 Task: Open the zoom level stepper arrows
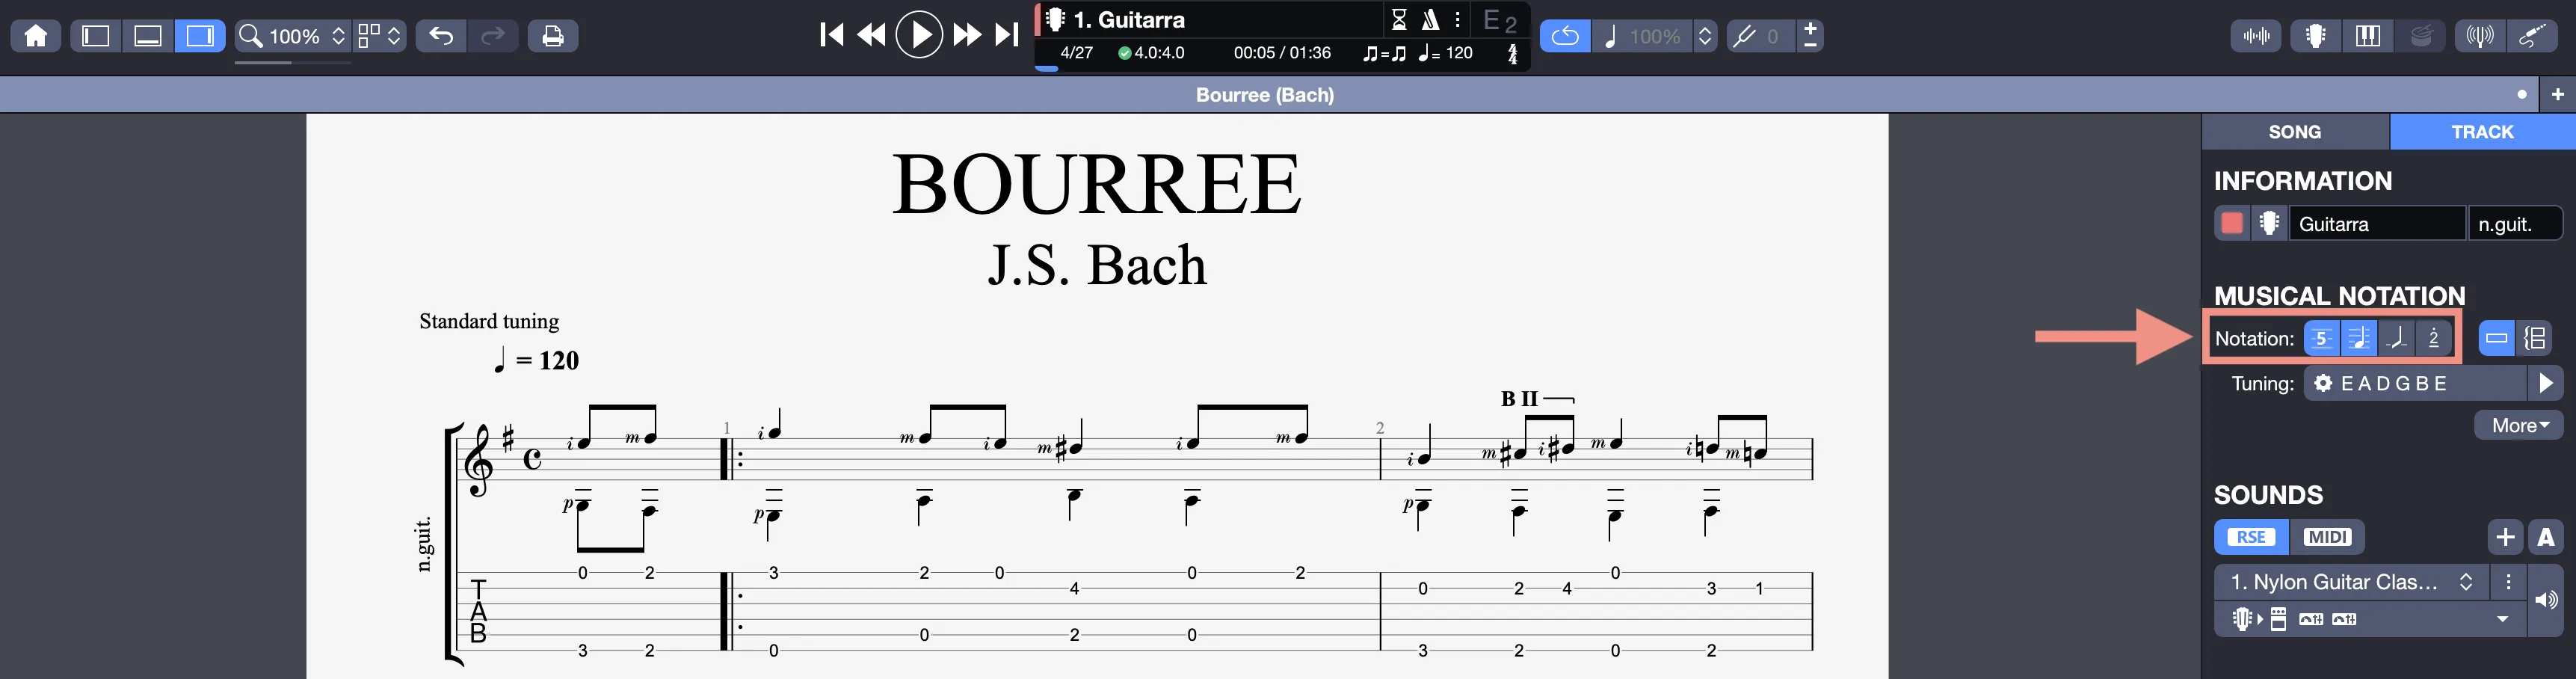point(339,36)
